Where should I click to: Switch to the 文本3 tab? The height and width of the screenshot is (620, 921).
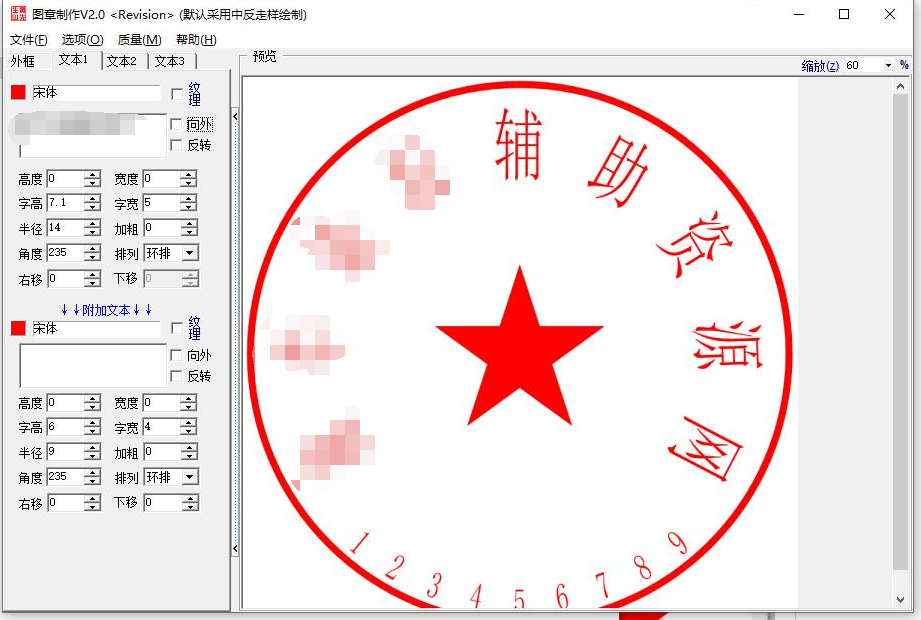tap(169, 60)
